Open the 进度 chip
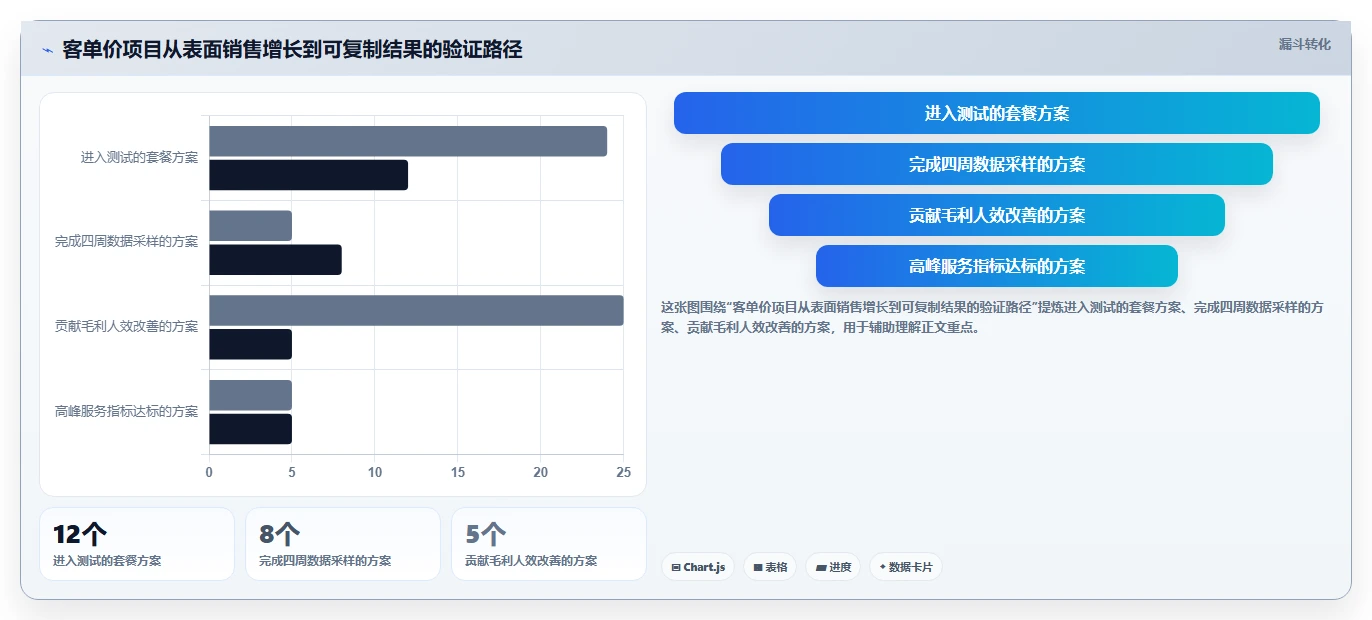Screen dimensions: 1372x620 point(832,567)
